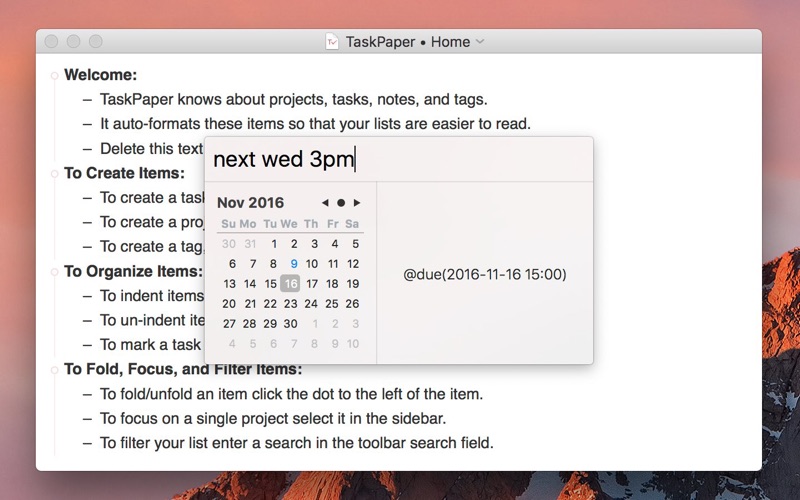Pick November 12 in the calendar

pos(353,264)
